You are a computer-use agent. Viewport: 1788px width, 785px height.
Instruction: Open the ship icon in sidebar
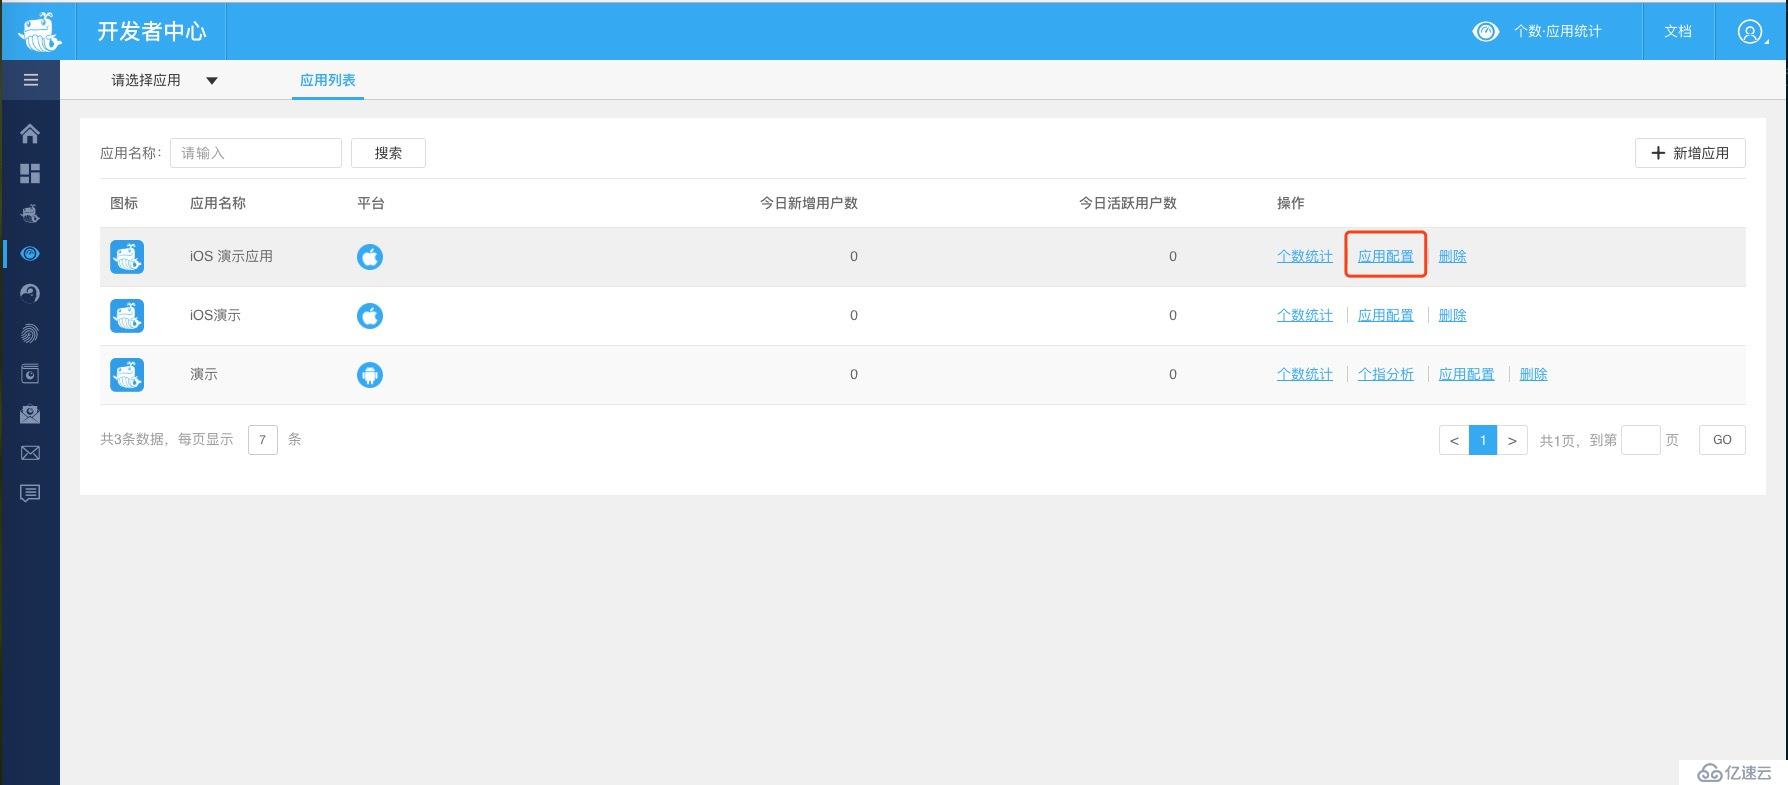point(30,213)
